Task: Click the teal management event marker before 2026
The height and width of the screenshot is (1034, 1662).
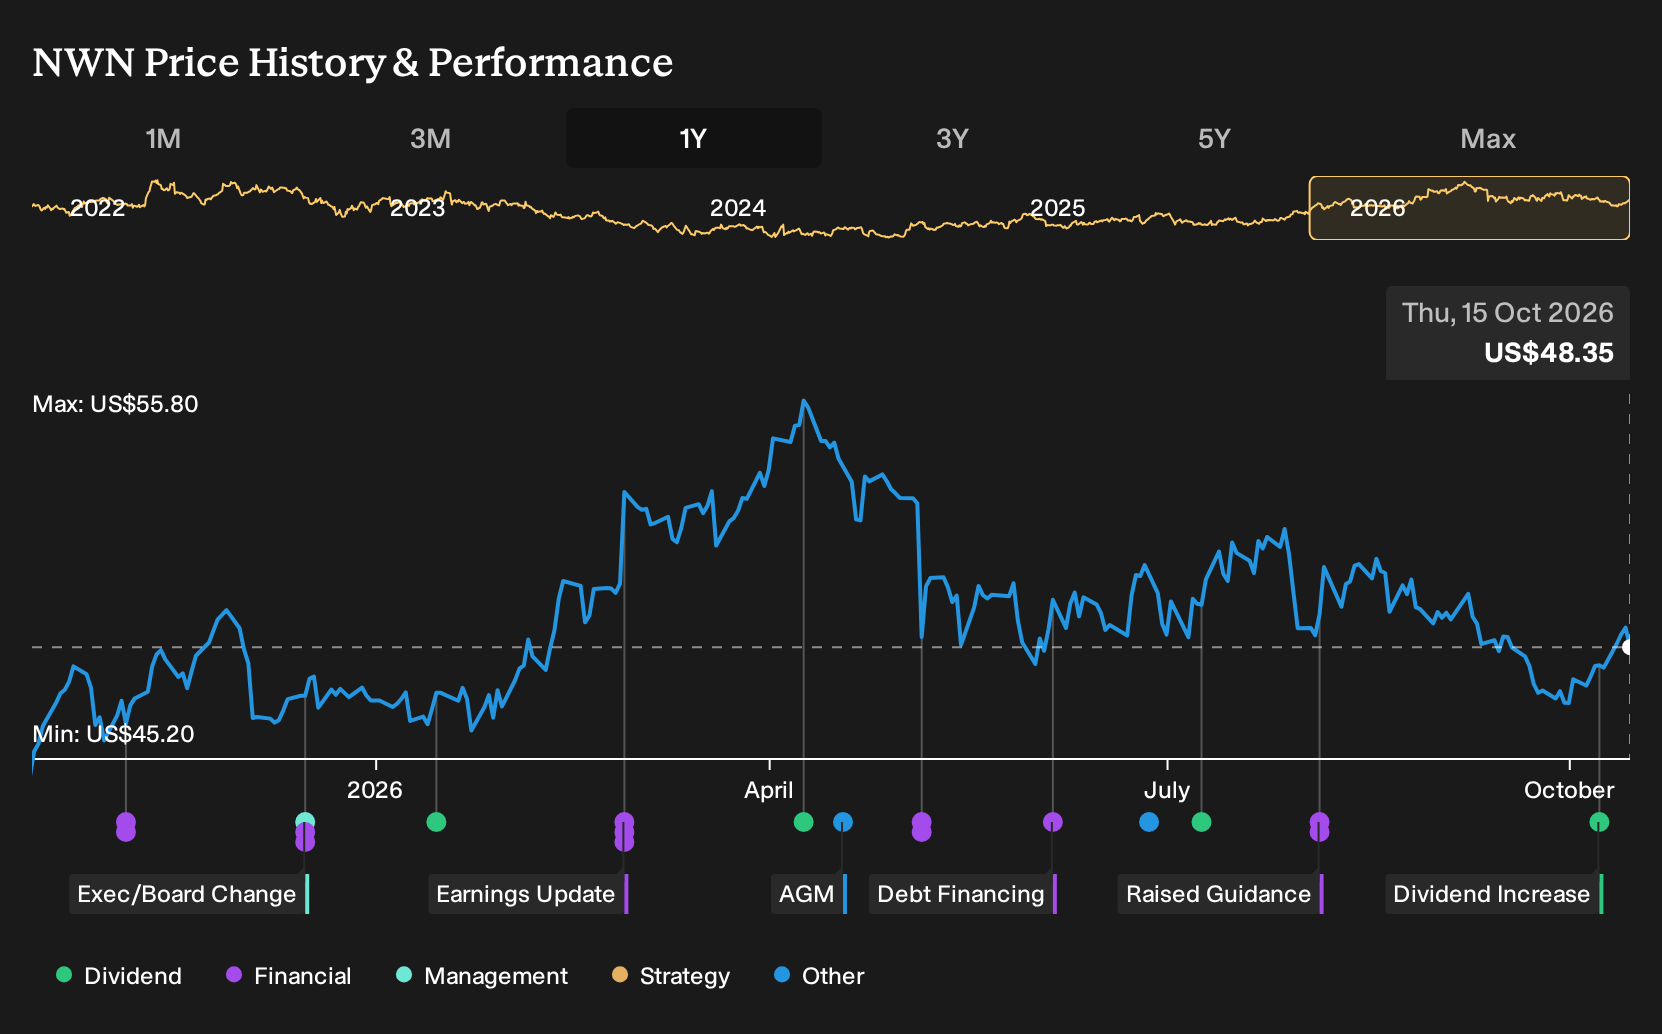Action: (x=305, y=822)
